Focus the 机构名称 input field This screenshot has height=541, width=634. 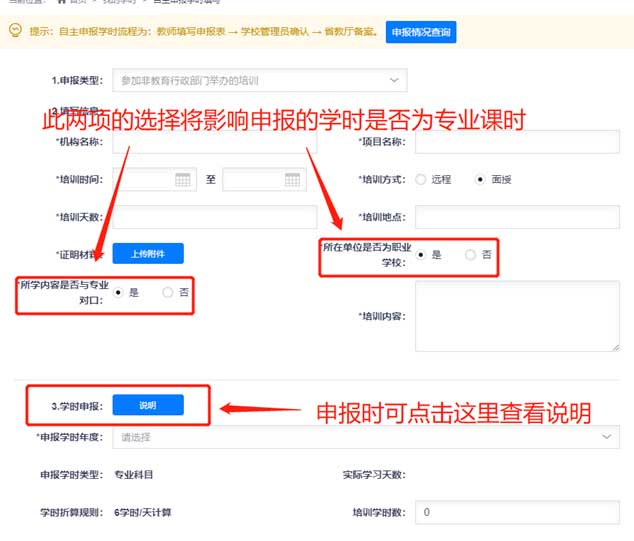click(x=214, y=143)
